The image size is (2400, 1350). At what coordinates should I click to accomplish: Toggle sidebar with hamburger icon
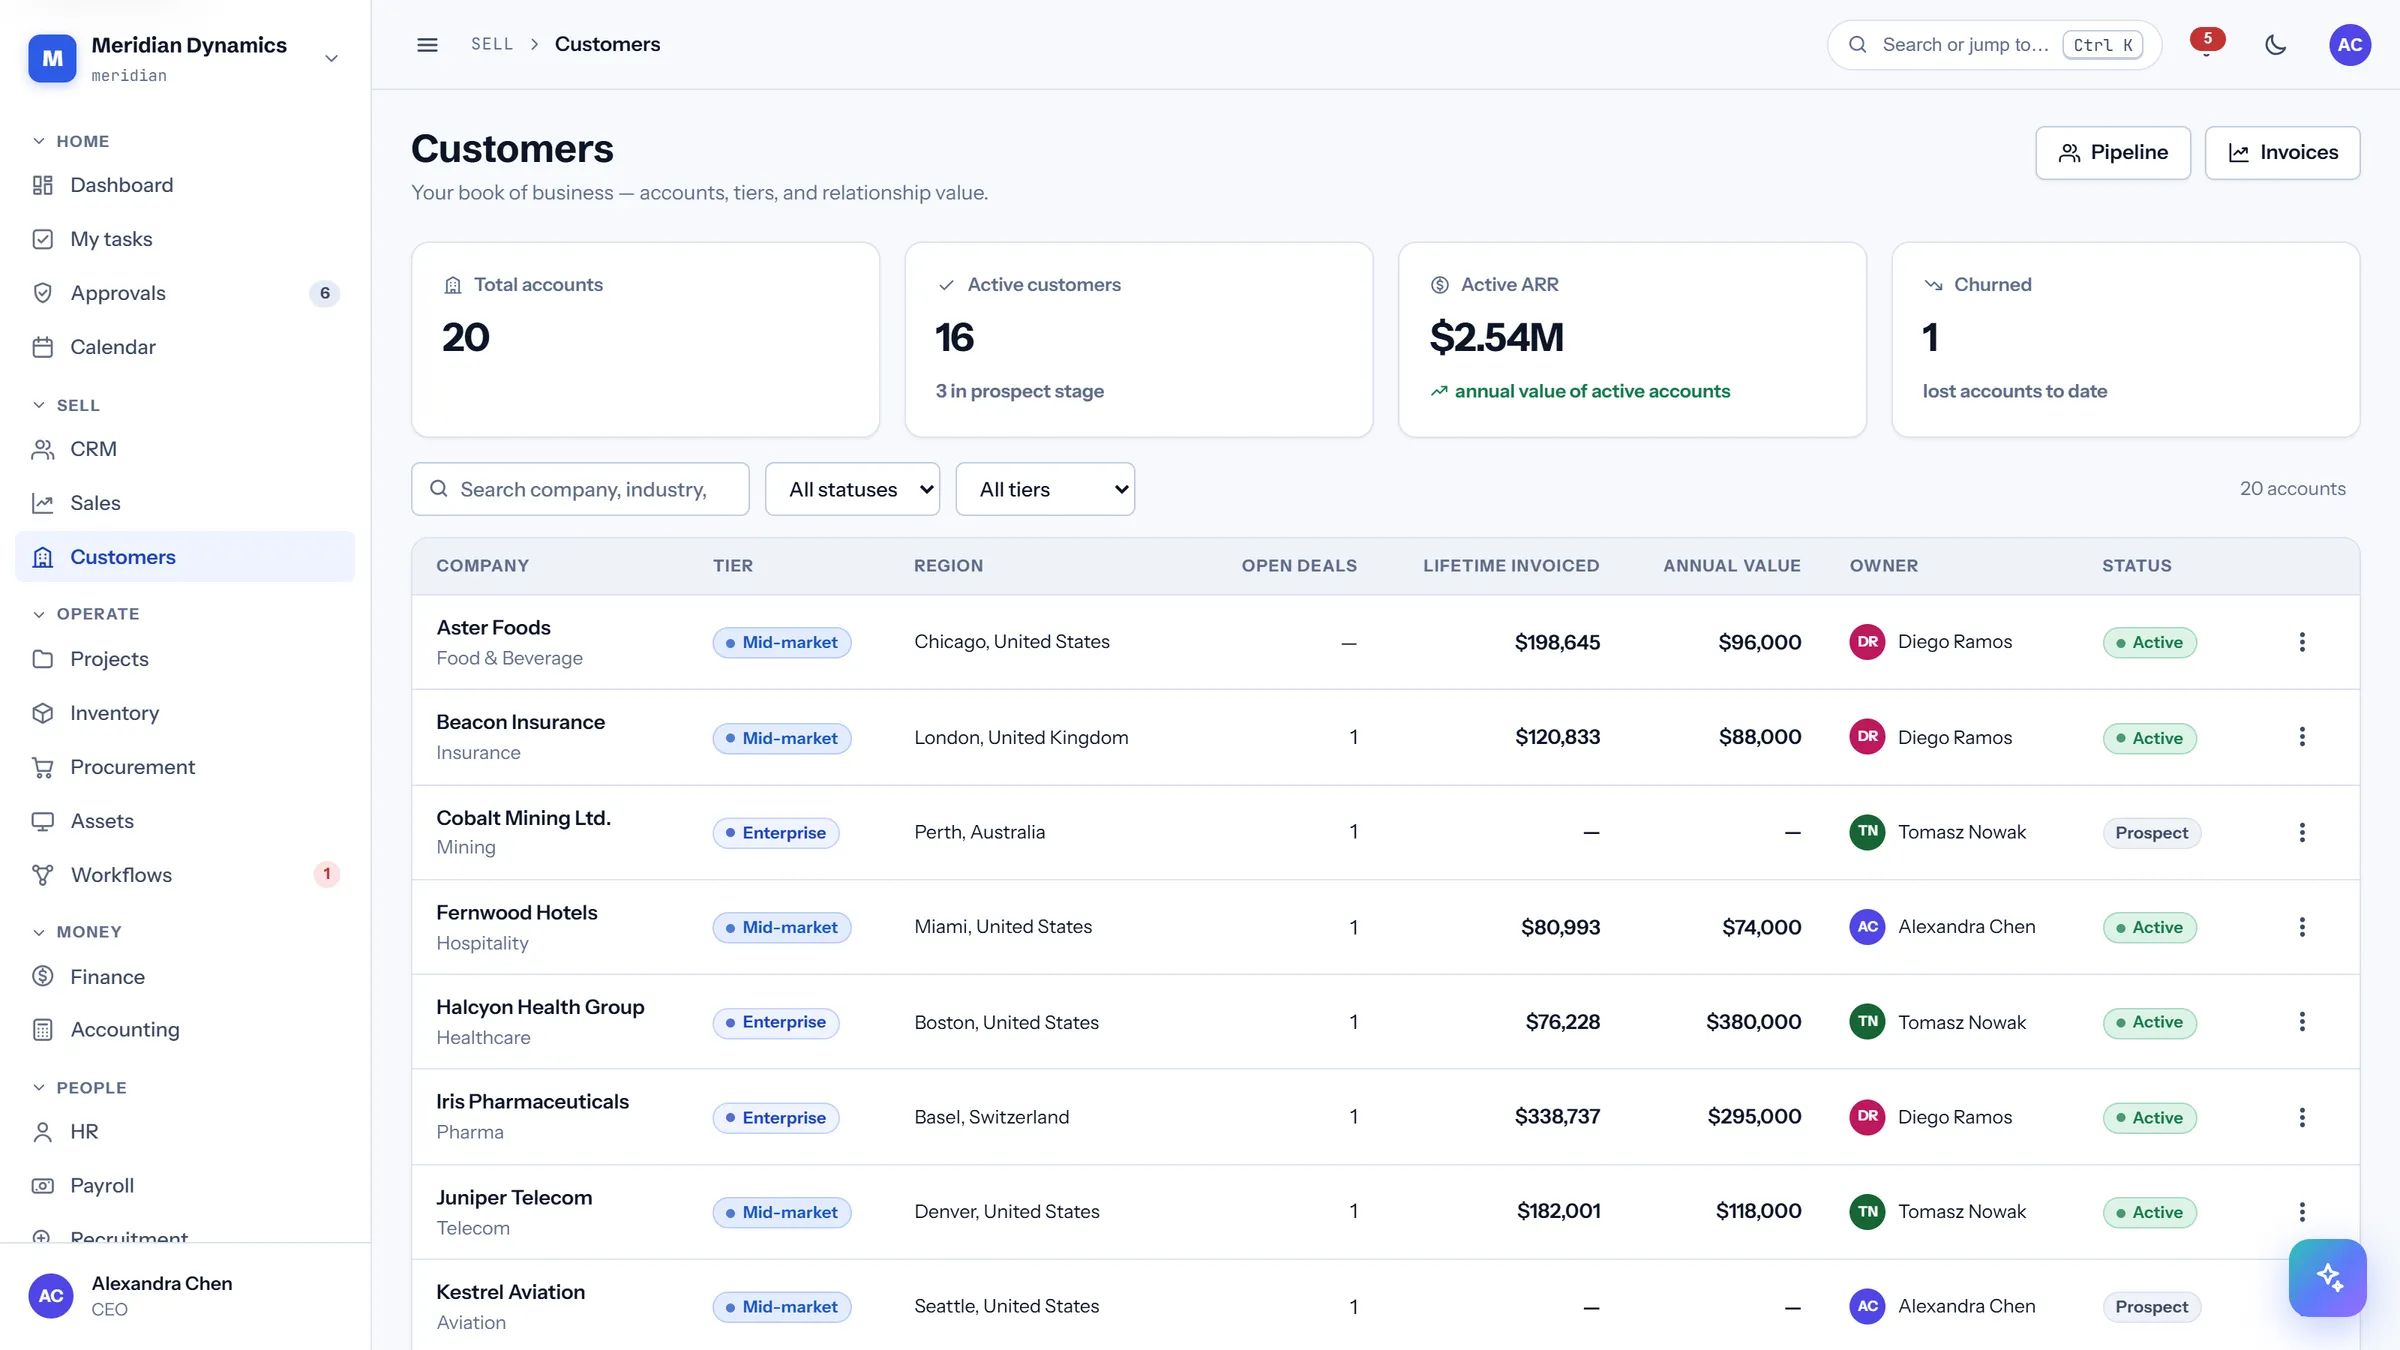tap(427, 45)
